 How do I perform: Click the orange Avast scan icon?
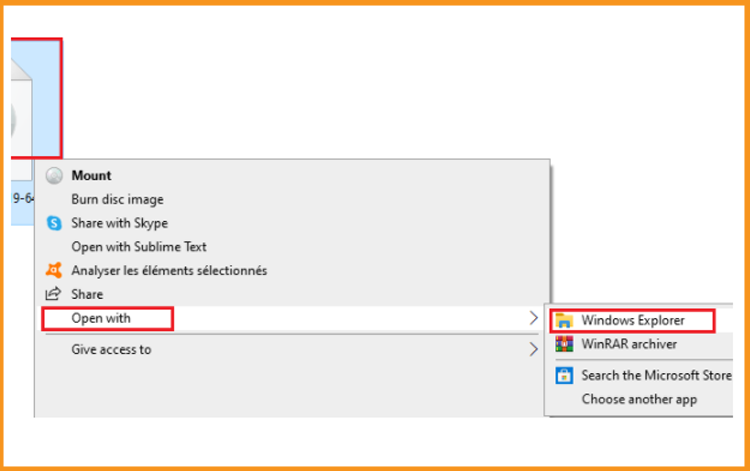point(54,270)
